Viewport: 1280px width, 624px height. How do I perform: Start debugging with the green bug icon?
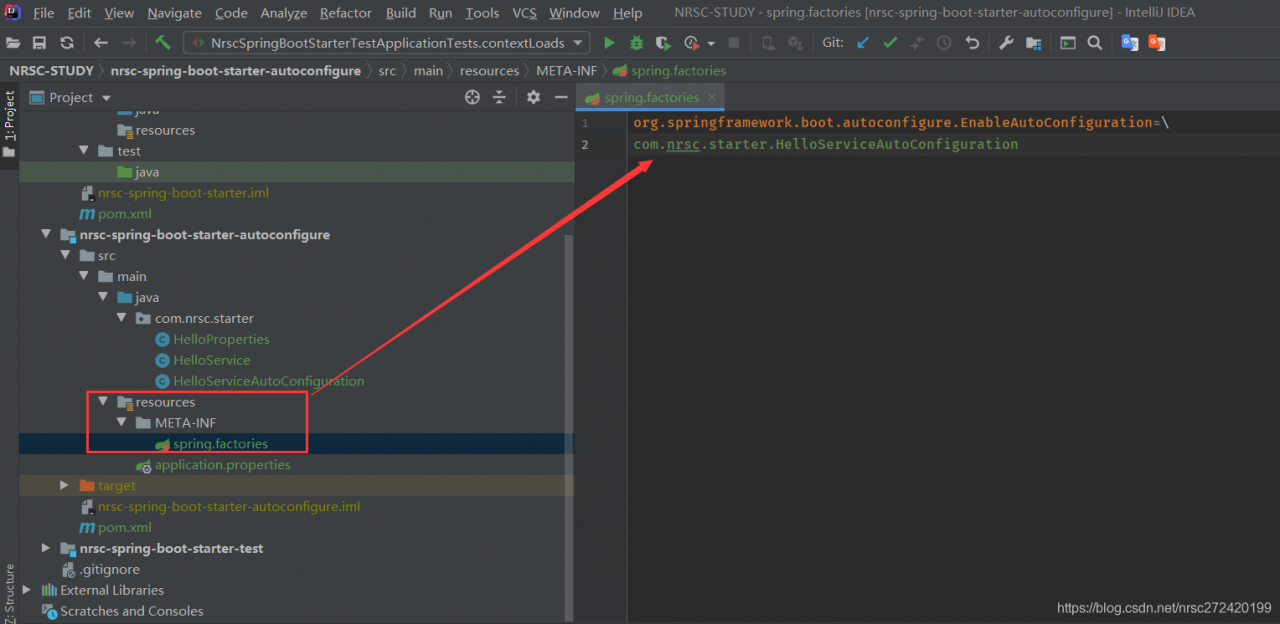636,43
